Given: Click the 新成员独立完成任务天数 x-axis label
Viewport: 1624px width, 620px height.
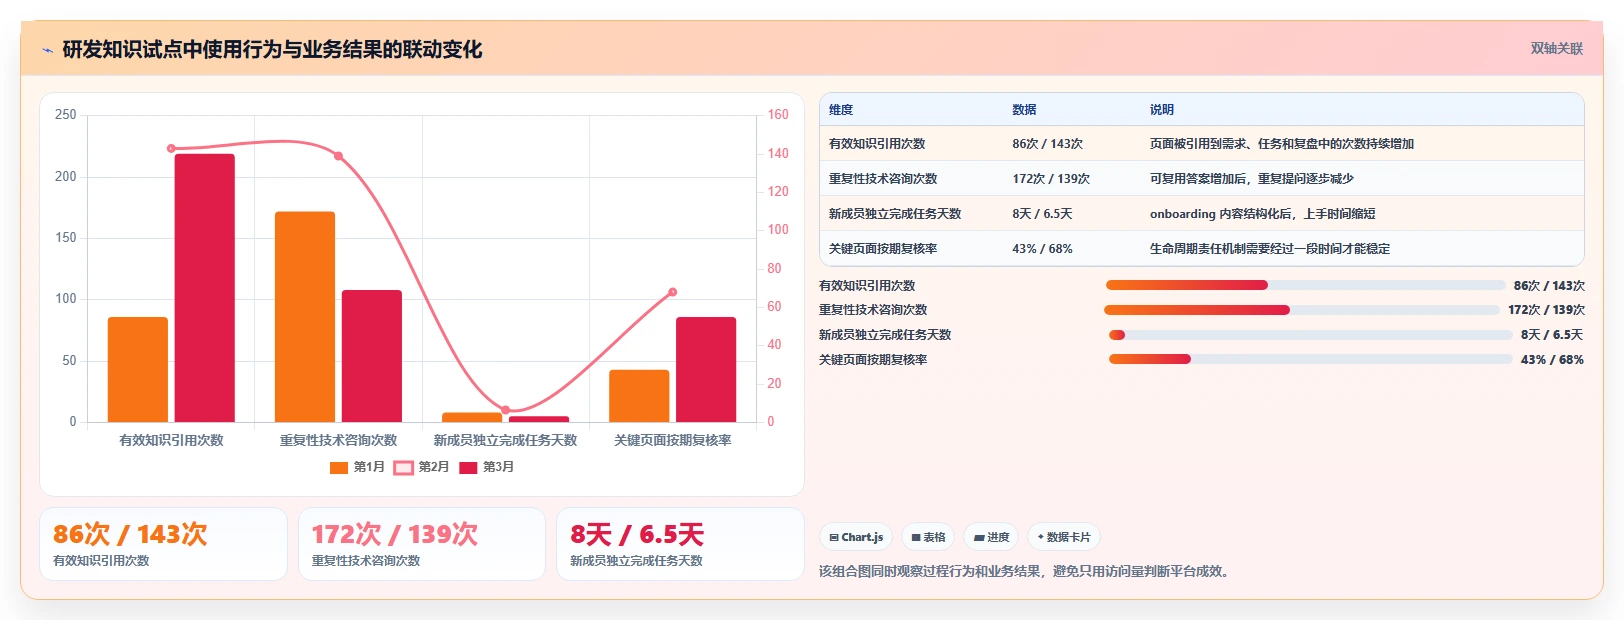Looking at the screenshot, I should pos(505,440).
